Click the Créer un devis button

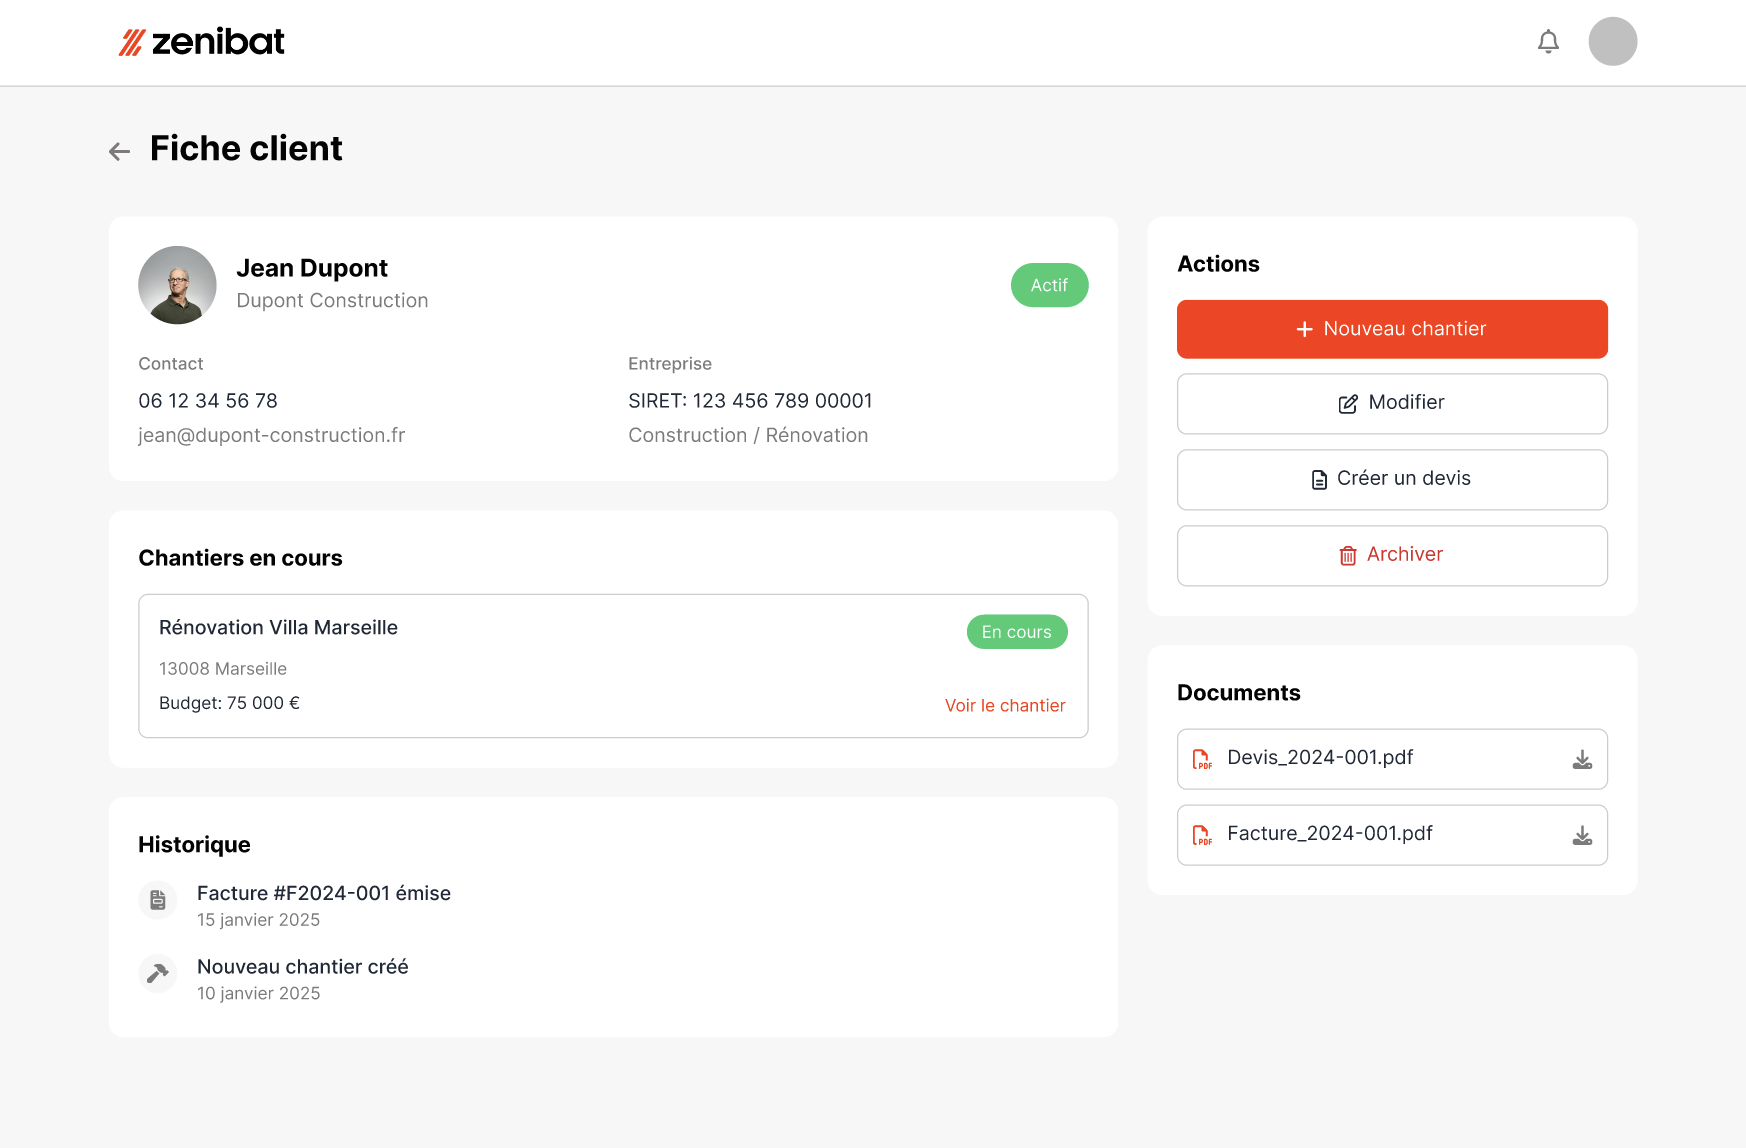pyautogui.click(x=1392, y=479)
